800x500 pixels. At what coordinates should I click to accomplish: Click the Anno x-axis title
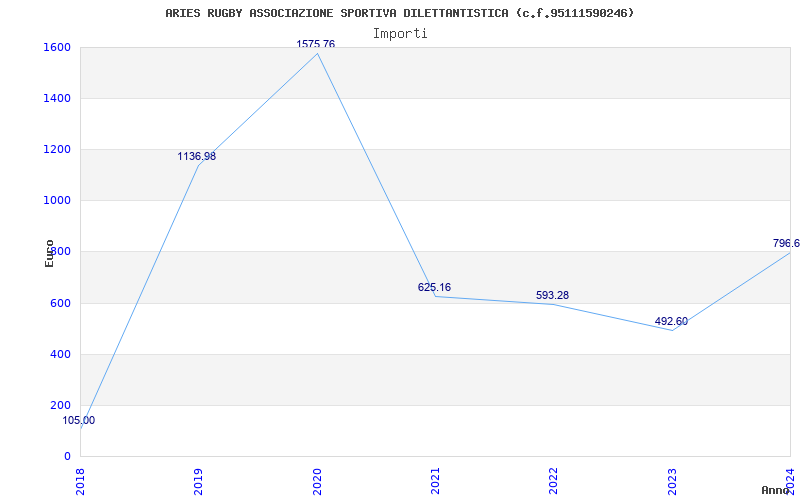pyautogui.click(x=776, y=490)
